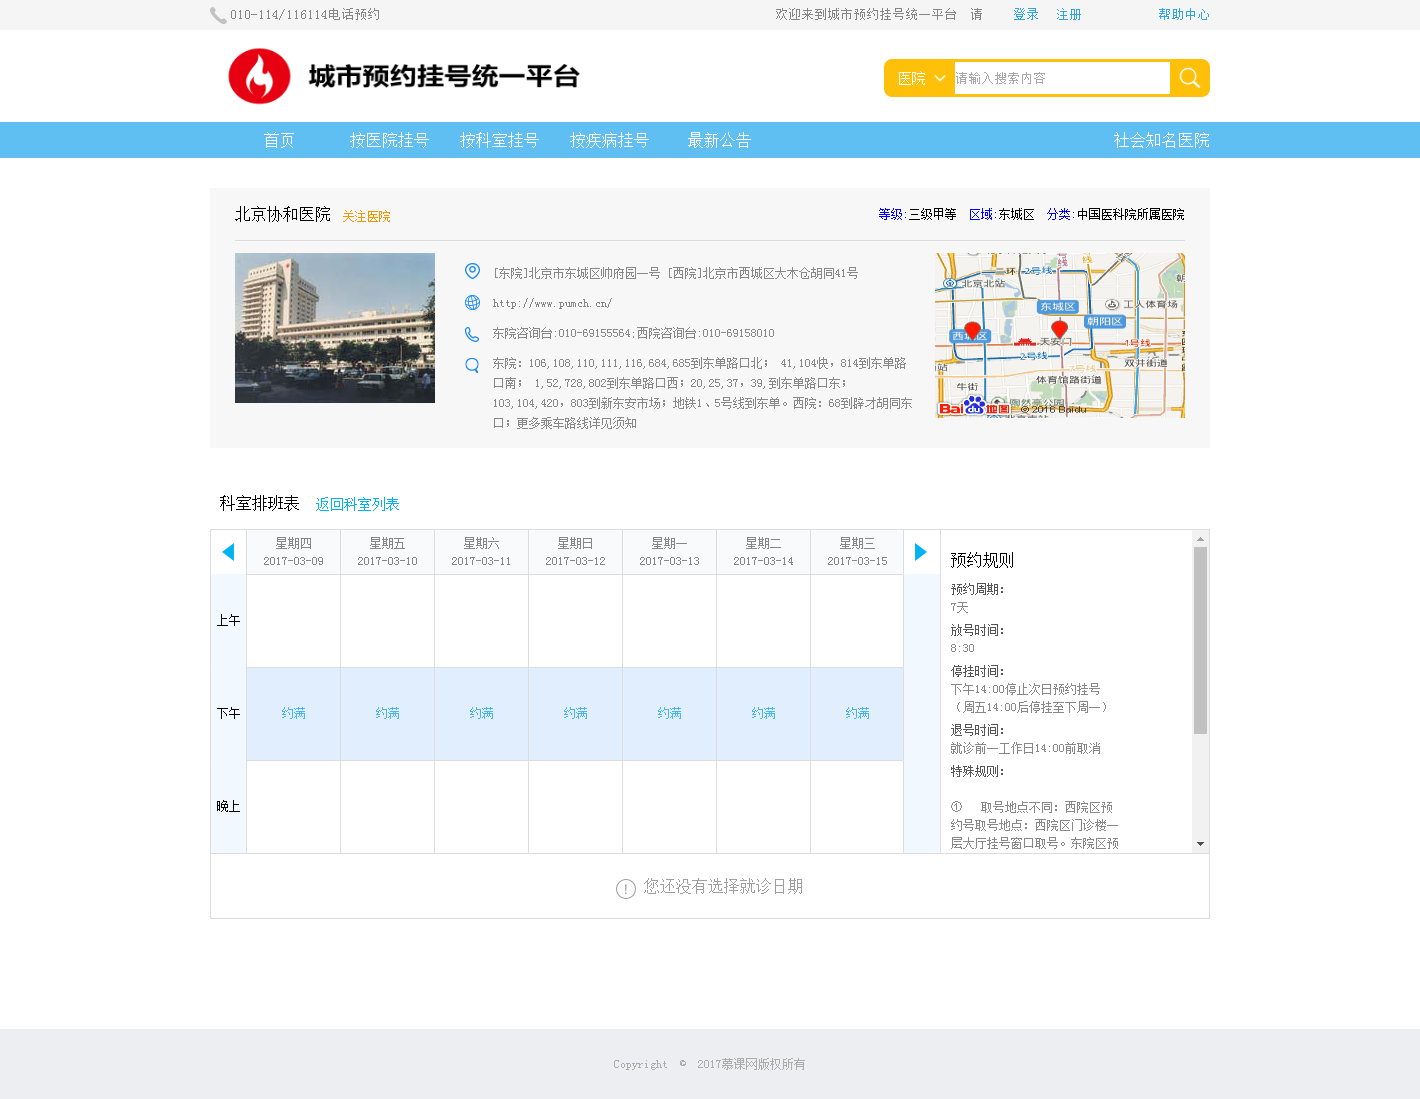Click the search input field 请输入搜索内容
This screenshot has width=1420, height=1099.
pyautogui.click(x=1060, y=77)
